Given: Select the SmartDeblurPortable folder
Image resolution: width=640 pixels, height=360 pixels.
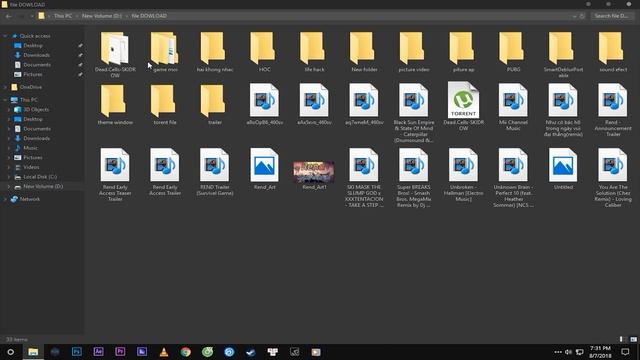Looking at the screenshot, I should 563,54.
